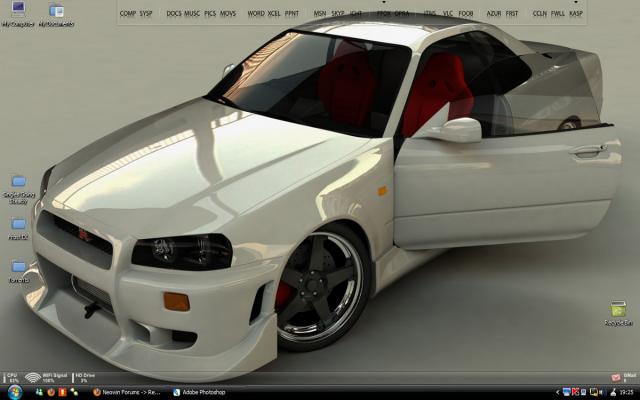Viewport: 640px width, 400px height.
Task: Launch XCEL from top launcher
Action: pos(274,13)
